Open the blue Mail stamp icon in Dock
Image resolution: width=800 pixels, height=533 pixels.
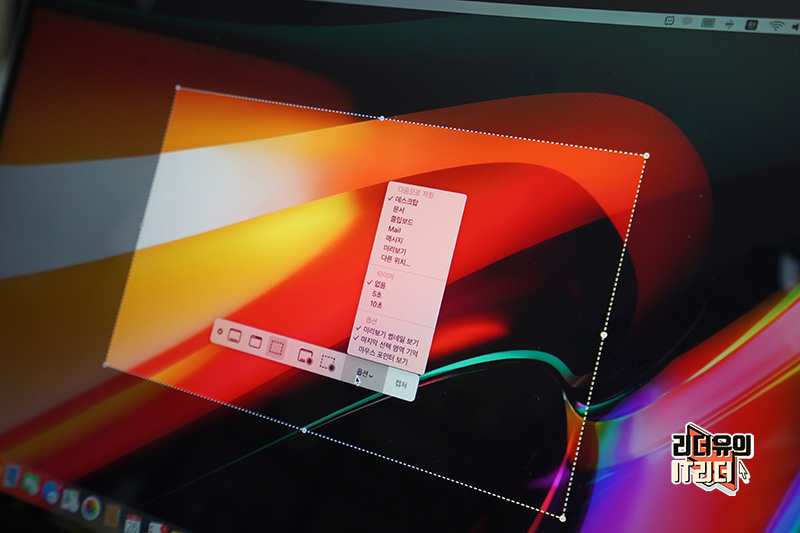click(x=12, y=475)
